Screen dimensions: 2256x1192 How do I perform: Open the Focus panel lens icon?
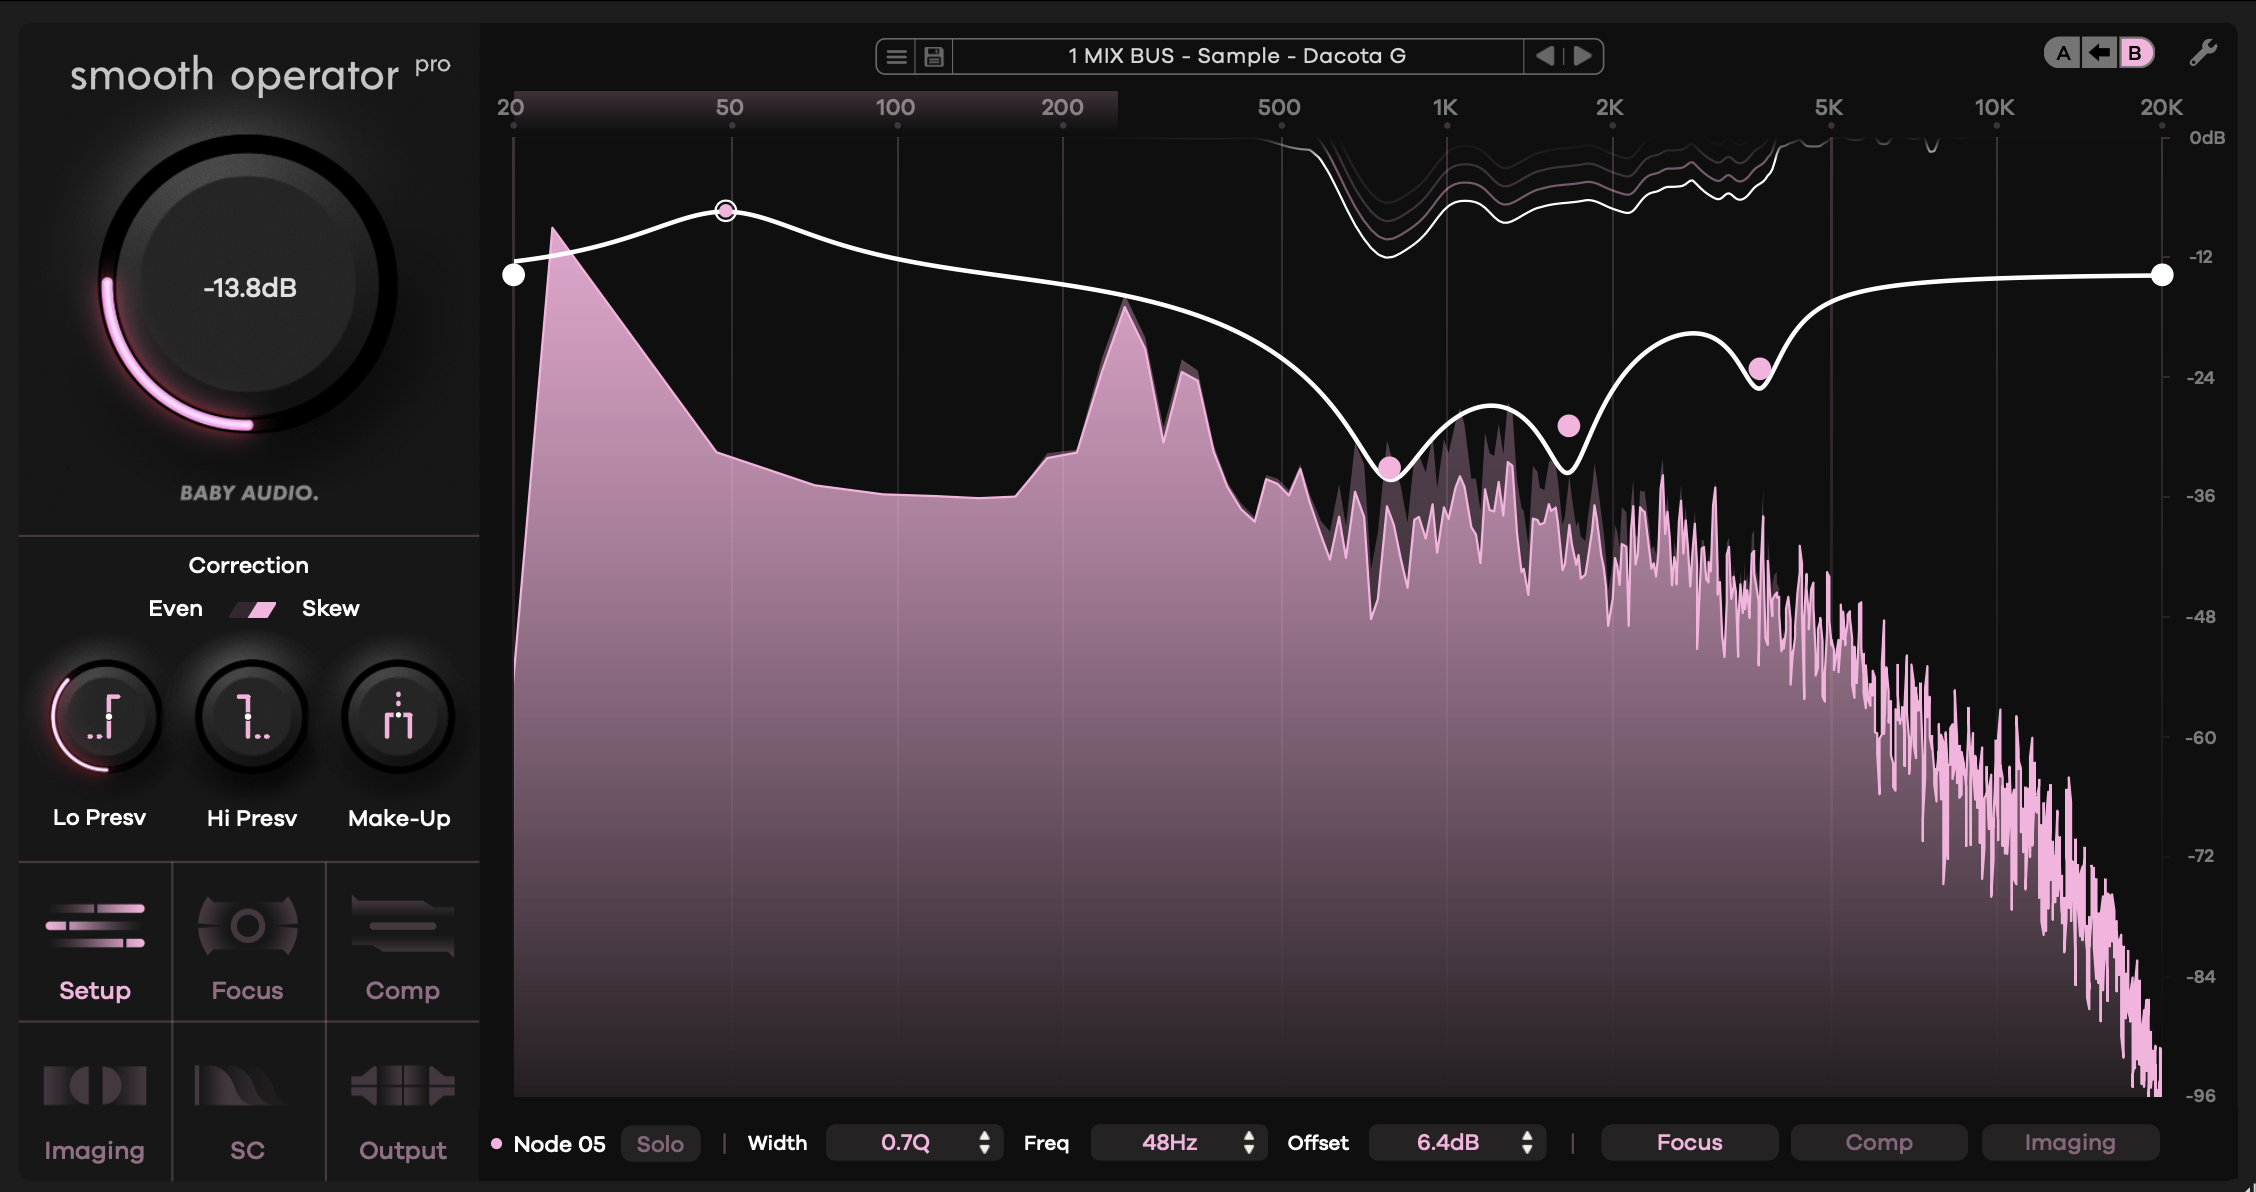pyautogui.click(x=247, y=926)
